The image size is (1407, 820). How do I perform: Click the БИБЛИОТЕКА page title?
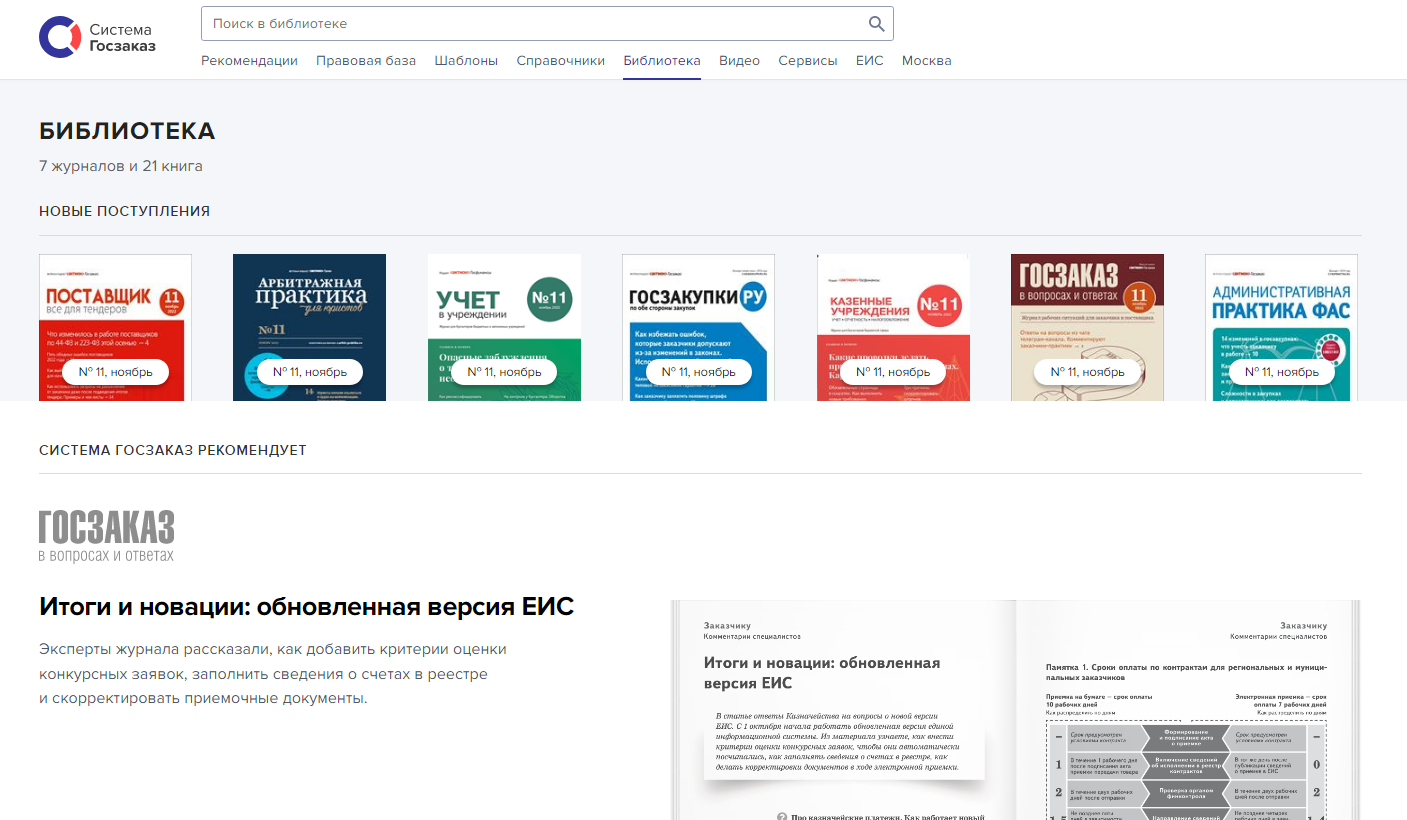point(127,131)
